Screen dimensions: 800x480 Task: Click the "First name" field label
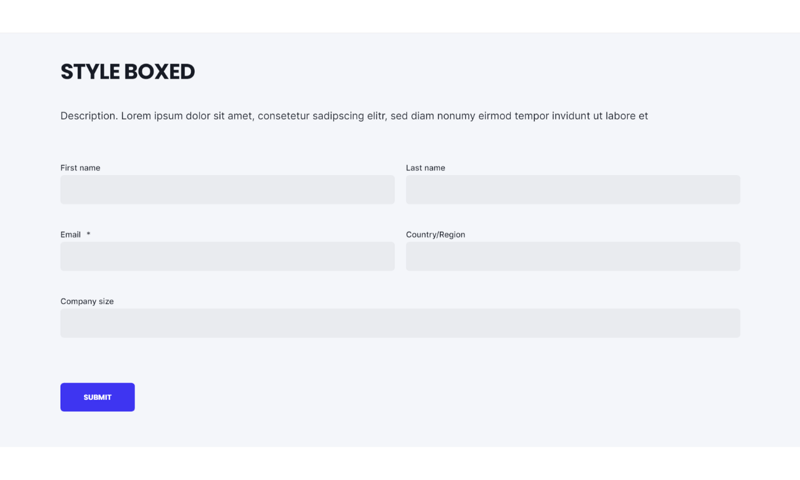point(80,168)
